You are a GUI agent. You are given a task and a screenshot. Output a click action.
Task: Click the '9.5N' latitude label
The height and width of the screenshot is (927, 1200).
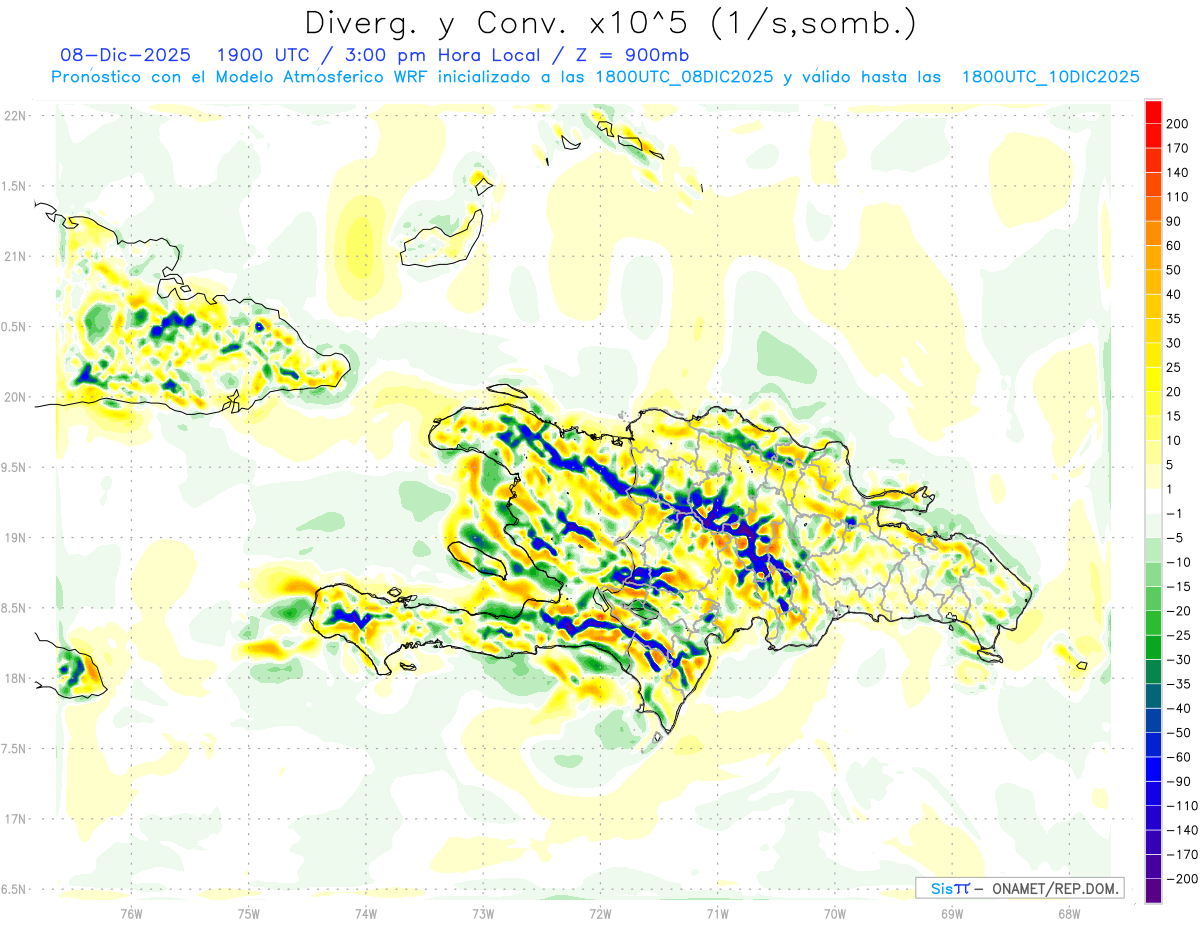click(x=15, y=467)
